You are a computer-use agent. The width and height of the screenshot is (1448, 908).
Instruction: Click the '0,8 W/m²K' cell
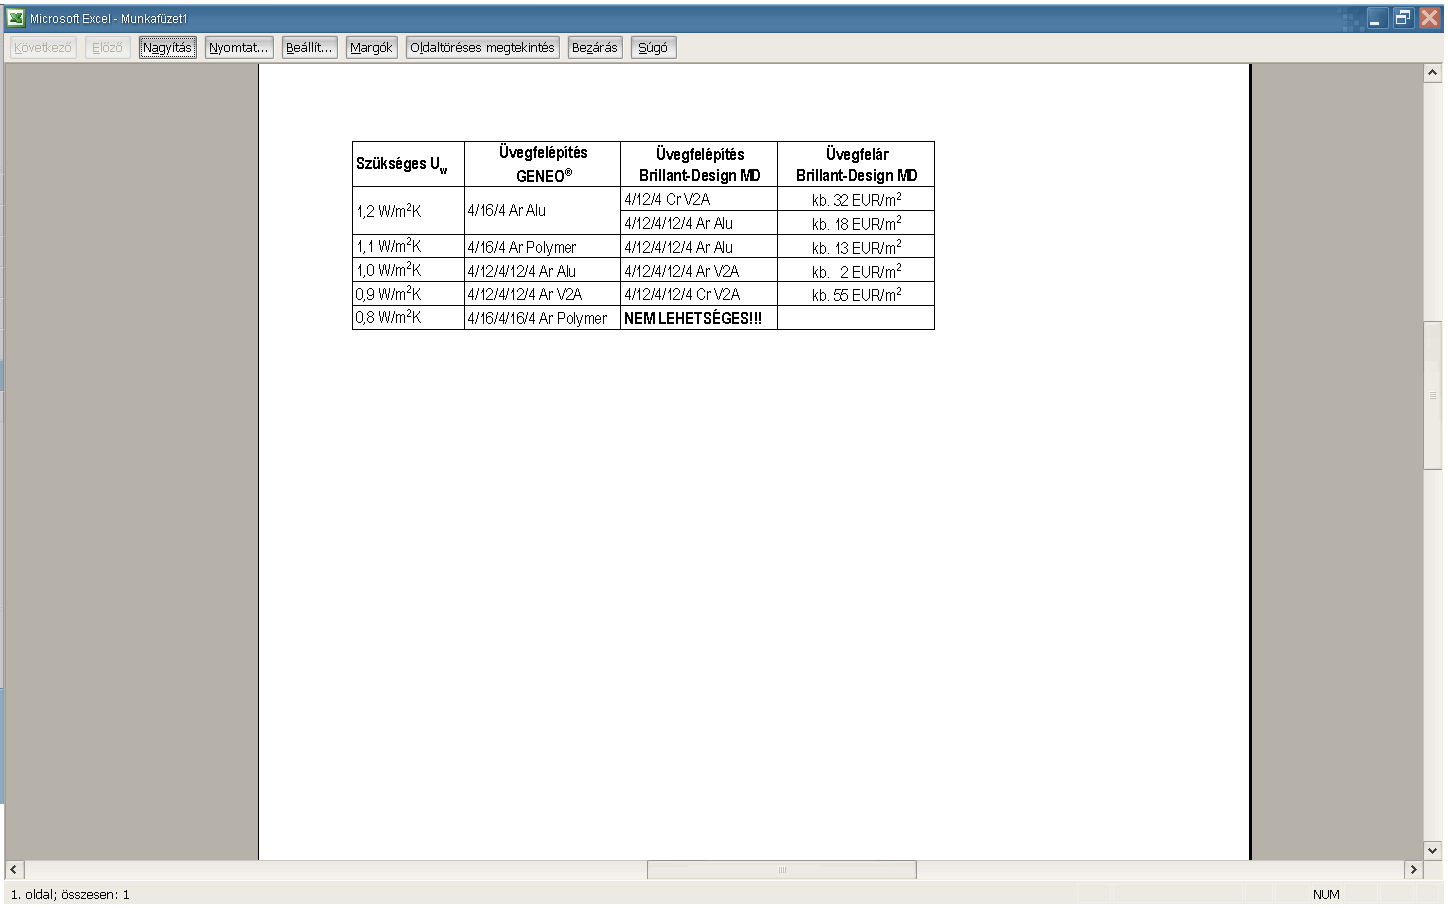[x=408, y=317]
